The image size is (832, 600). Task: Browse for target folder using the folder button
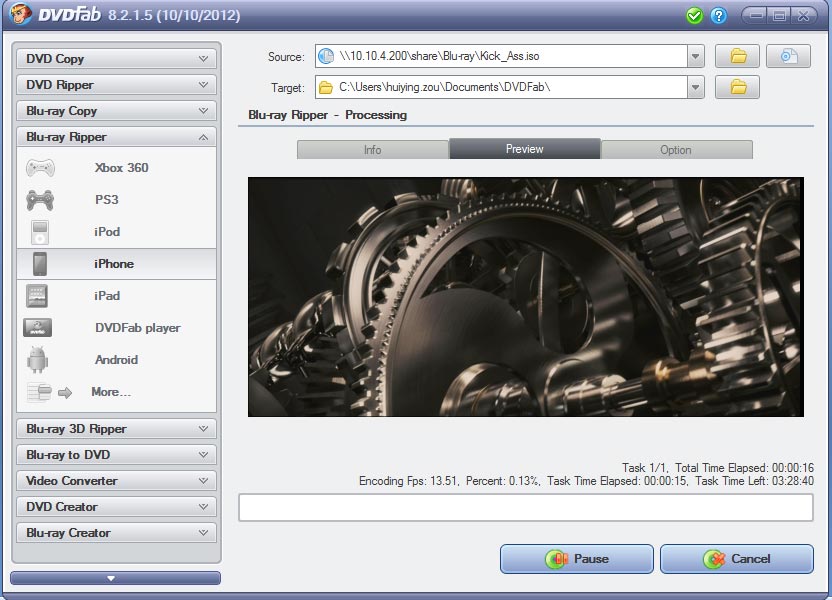point(738,87)
